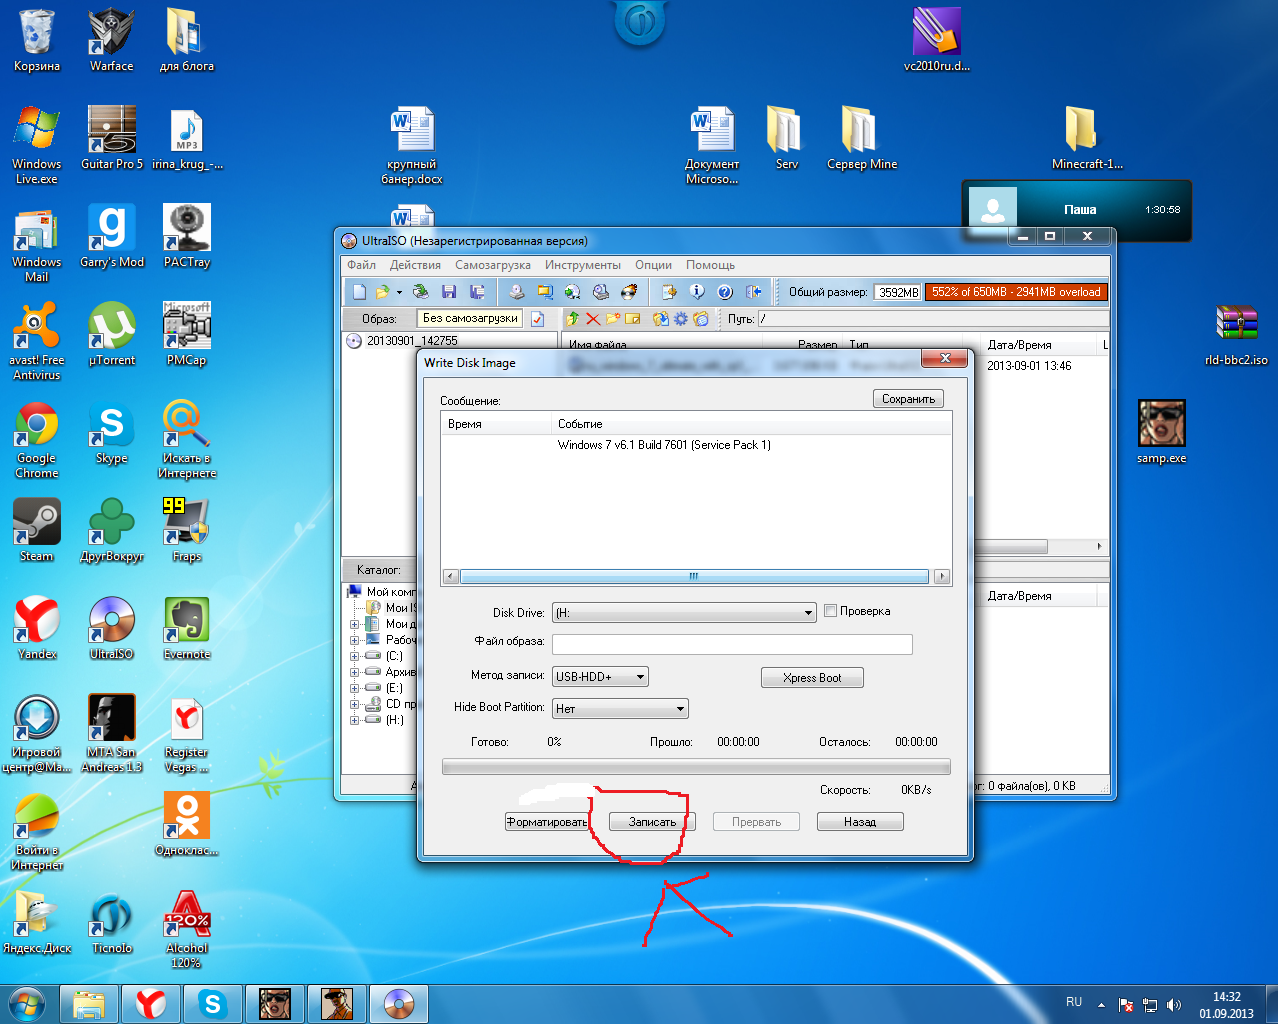Open the Файл menu

coord(362,265)
